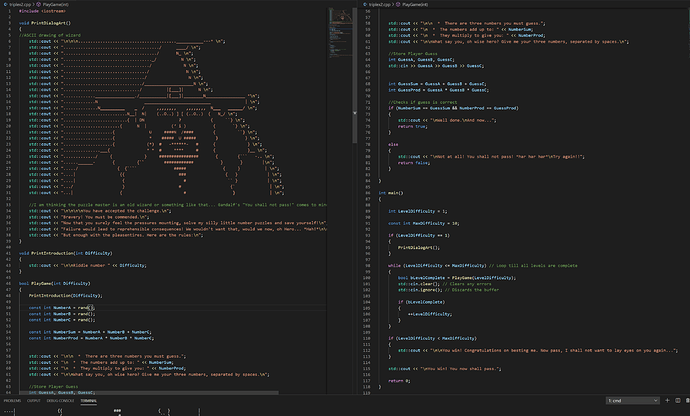This screenshot has height=416, width=690.
Task: Click the '++LevelDifficulty;' line
Action: click(x=430, y=314)
